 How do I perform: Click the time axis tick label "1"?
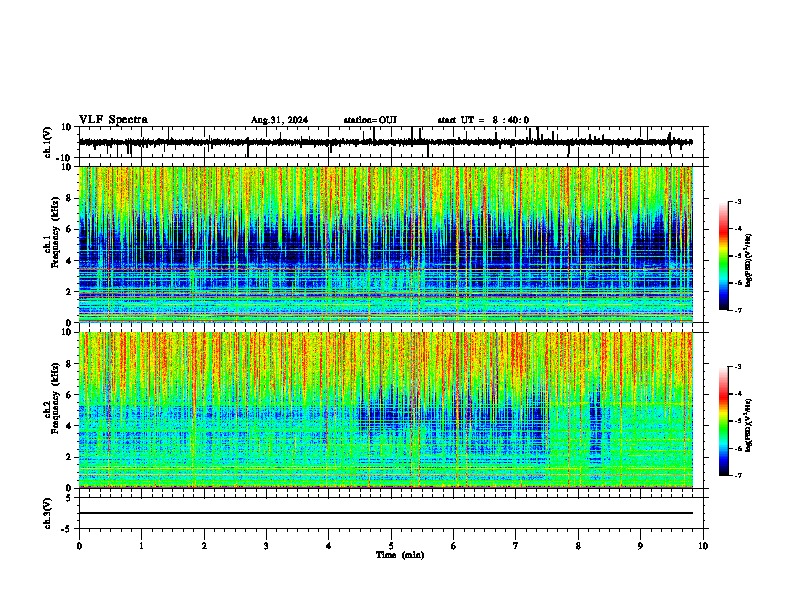tap(141, 546)
